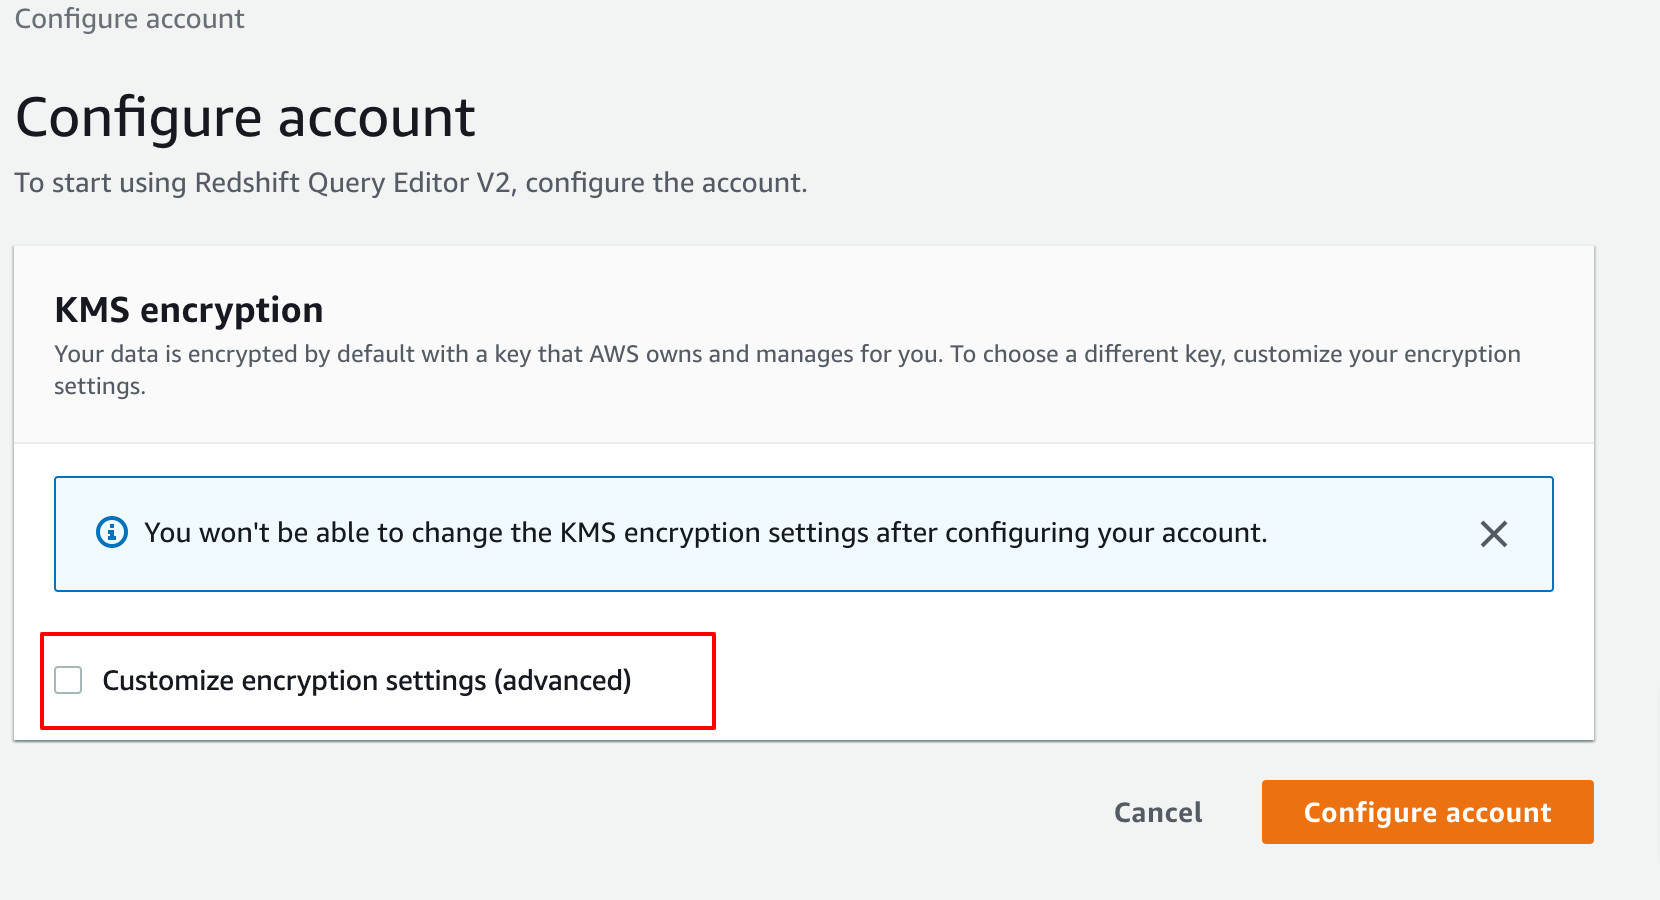Click the information circle next to the warning text
Image resolution: width=1660 pixels, height=900 pixels.
tap(111, 533)
